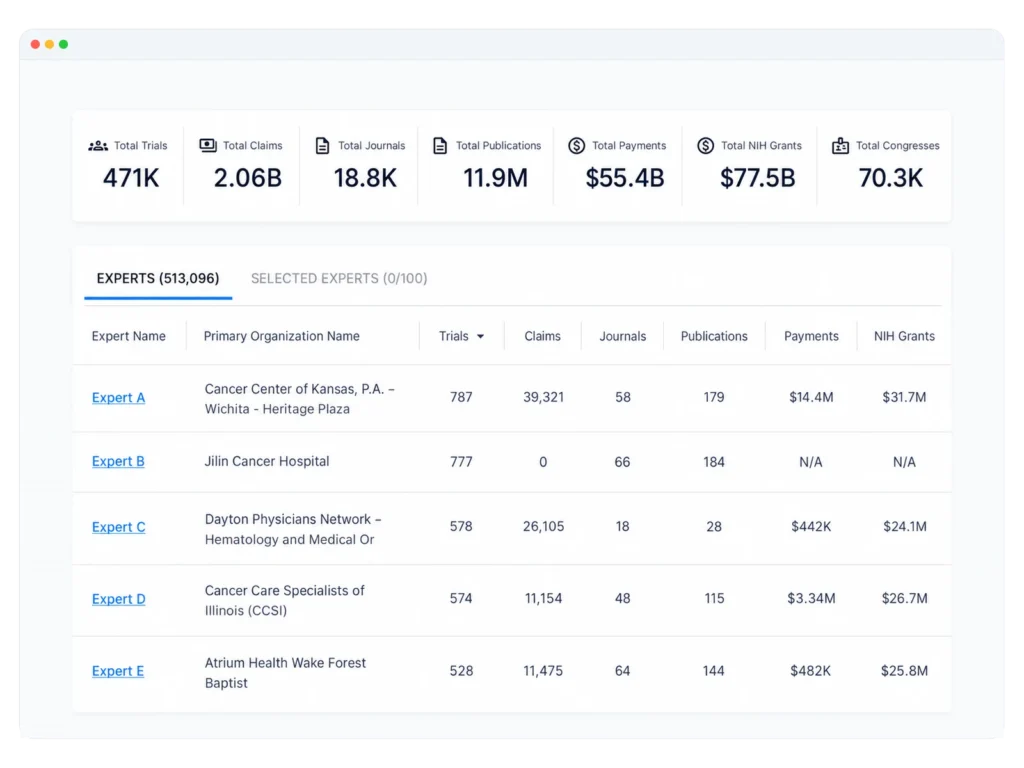Click the 11,475 claims value
This screenshot has height=768, width=1024.
pos(543,671)
